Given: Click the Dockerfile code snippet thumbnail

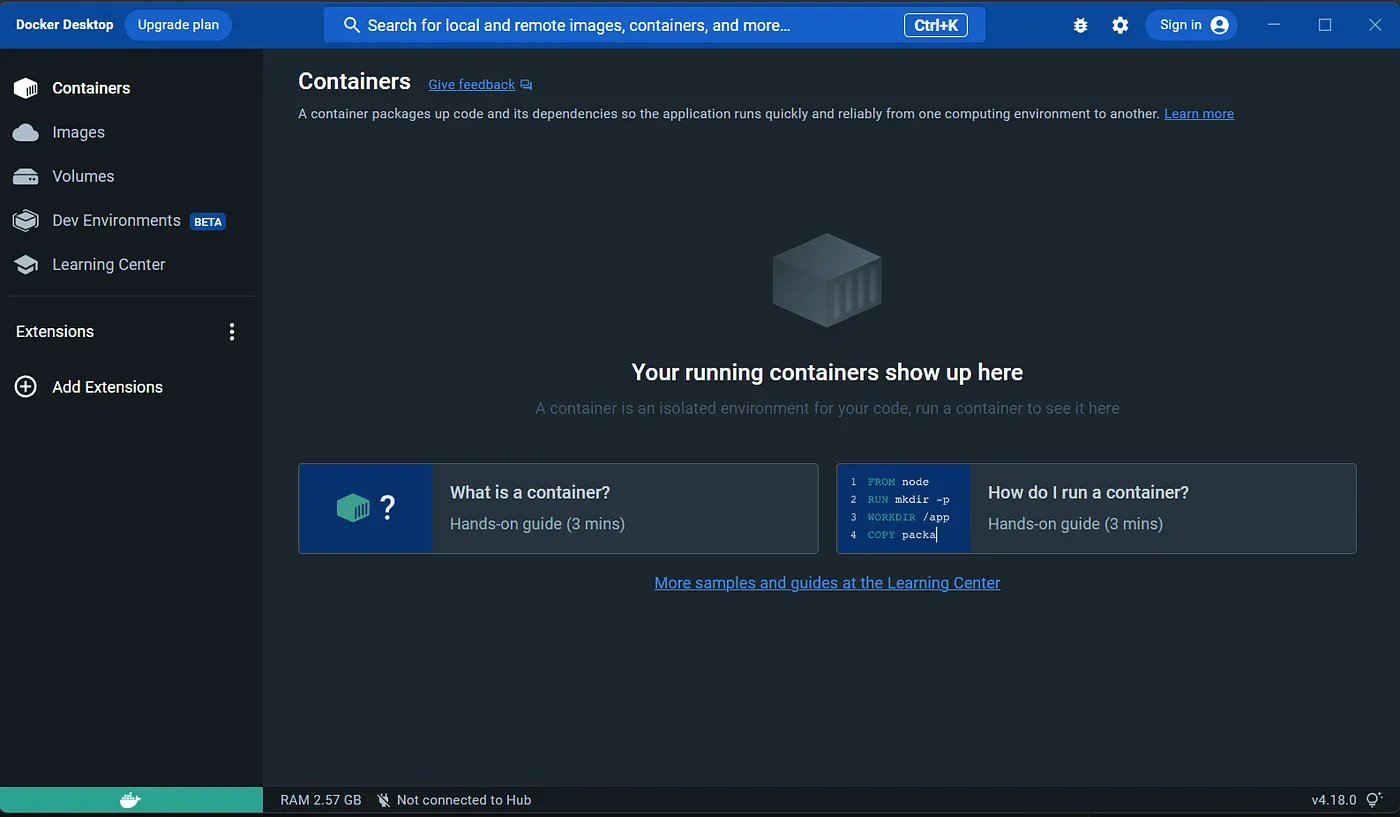Looking at the screenshot, I should click(x=903, y=508).
